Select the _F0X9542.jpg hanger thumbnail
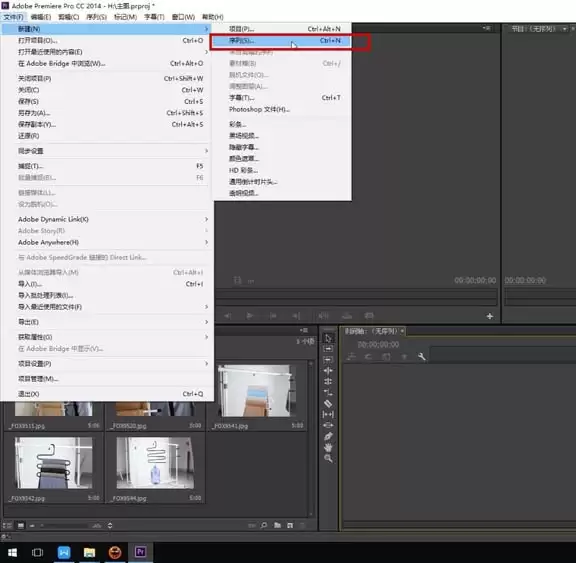576x563 pixels. [54, 463]
